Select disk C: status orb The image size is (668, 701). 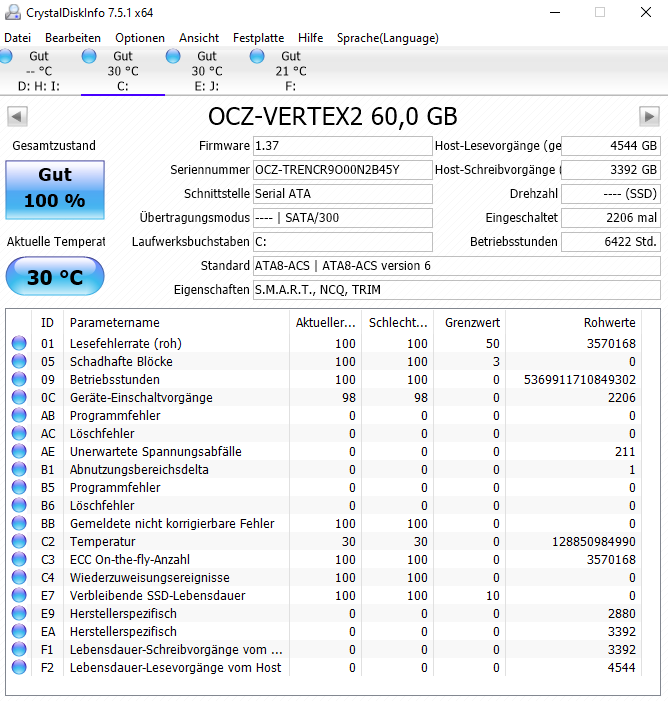pyautogui.click(x=89, y=56)
